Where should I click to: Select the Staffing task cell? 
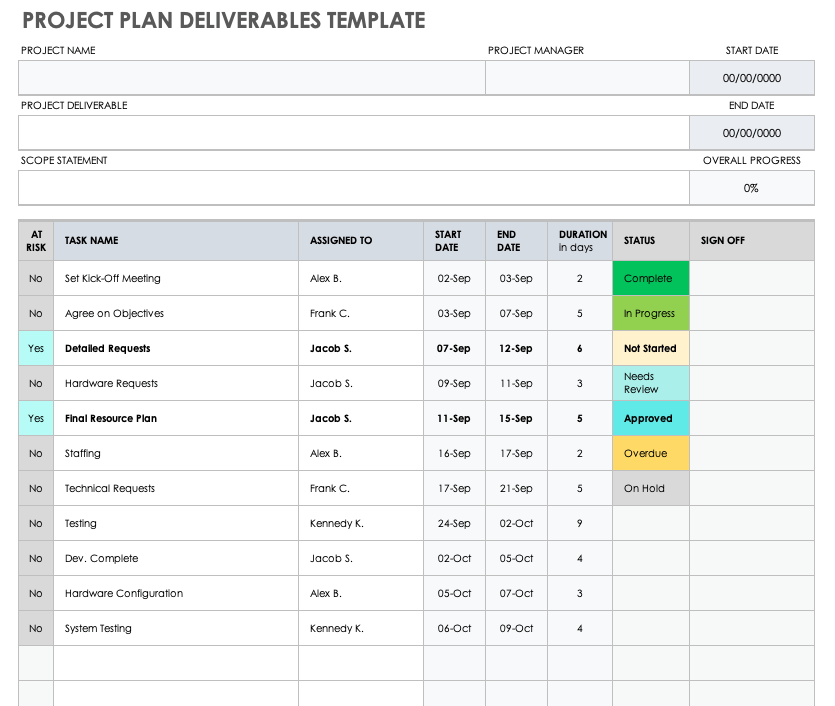[x=176, y=453]
